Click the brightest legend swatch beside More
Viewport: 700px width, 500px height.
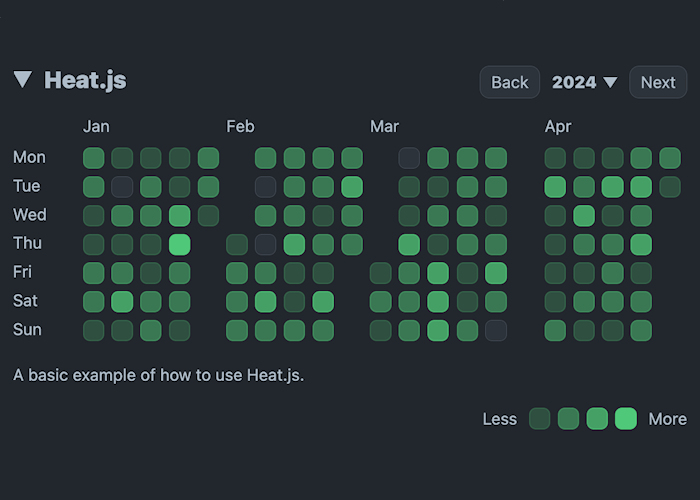[x=626, y=419]
